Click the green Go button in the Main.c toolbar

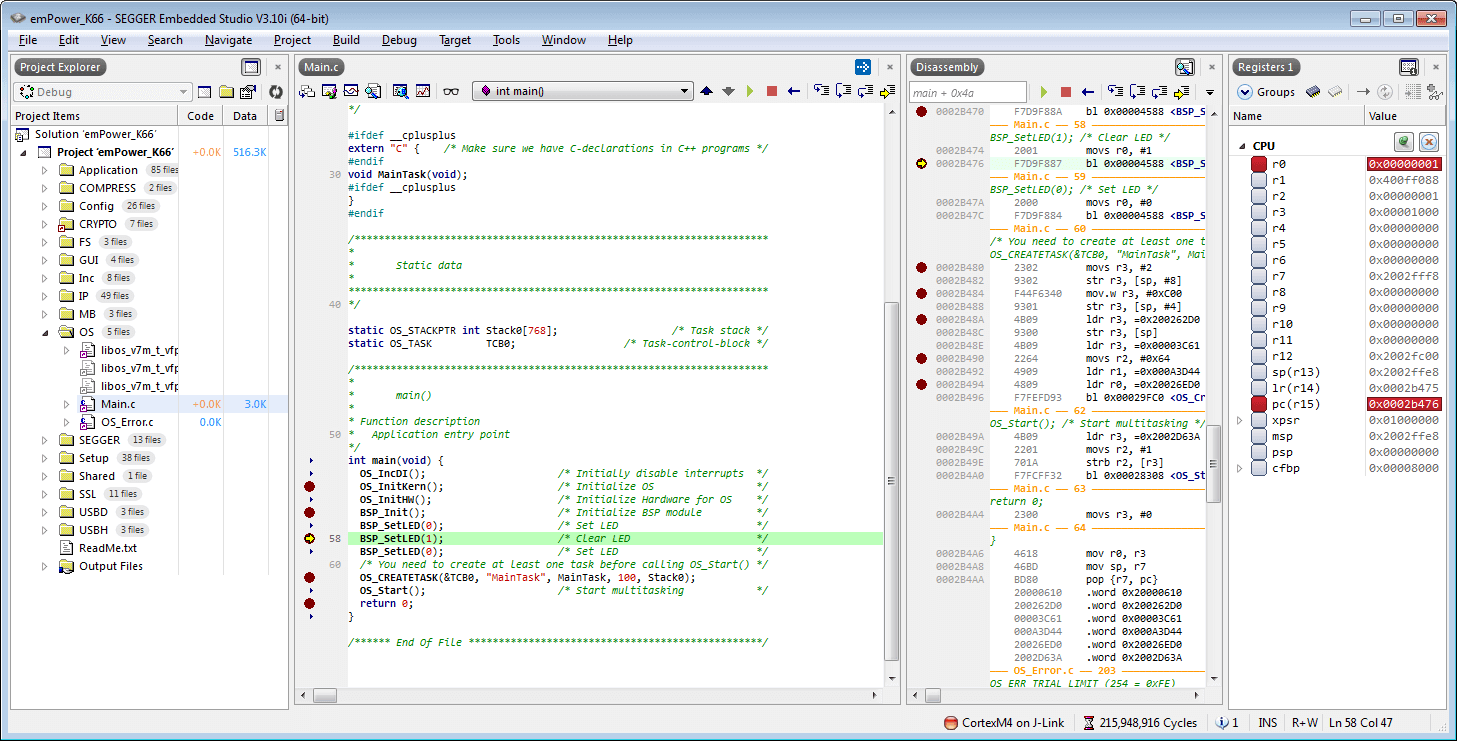[750, 91]
